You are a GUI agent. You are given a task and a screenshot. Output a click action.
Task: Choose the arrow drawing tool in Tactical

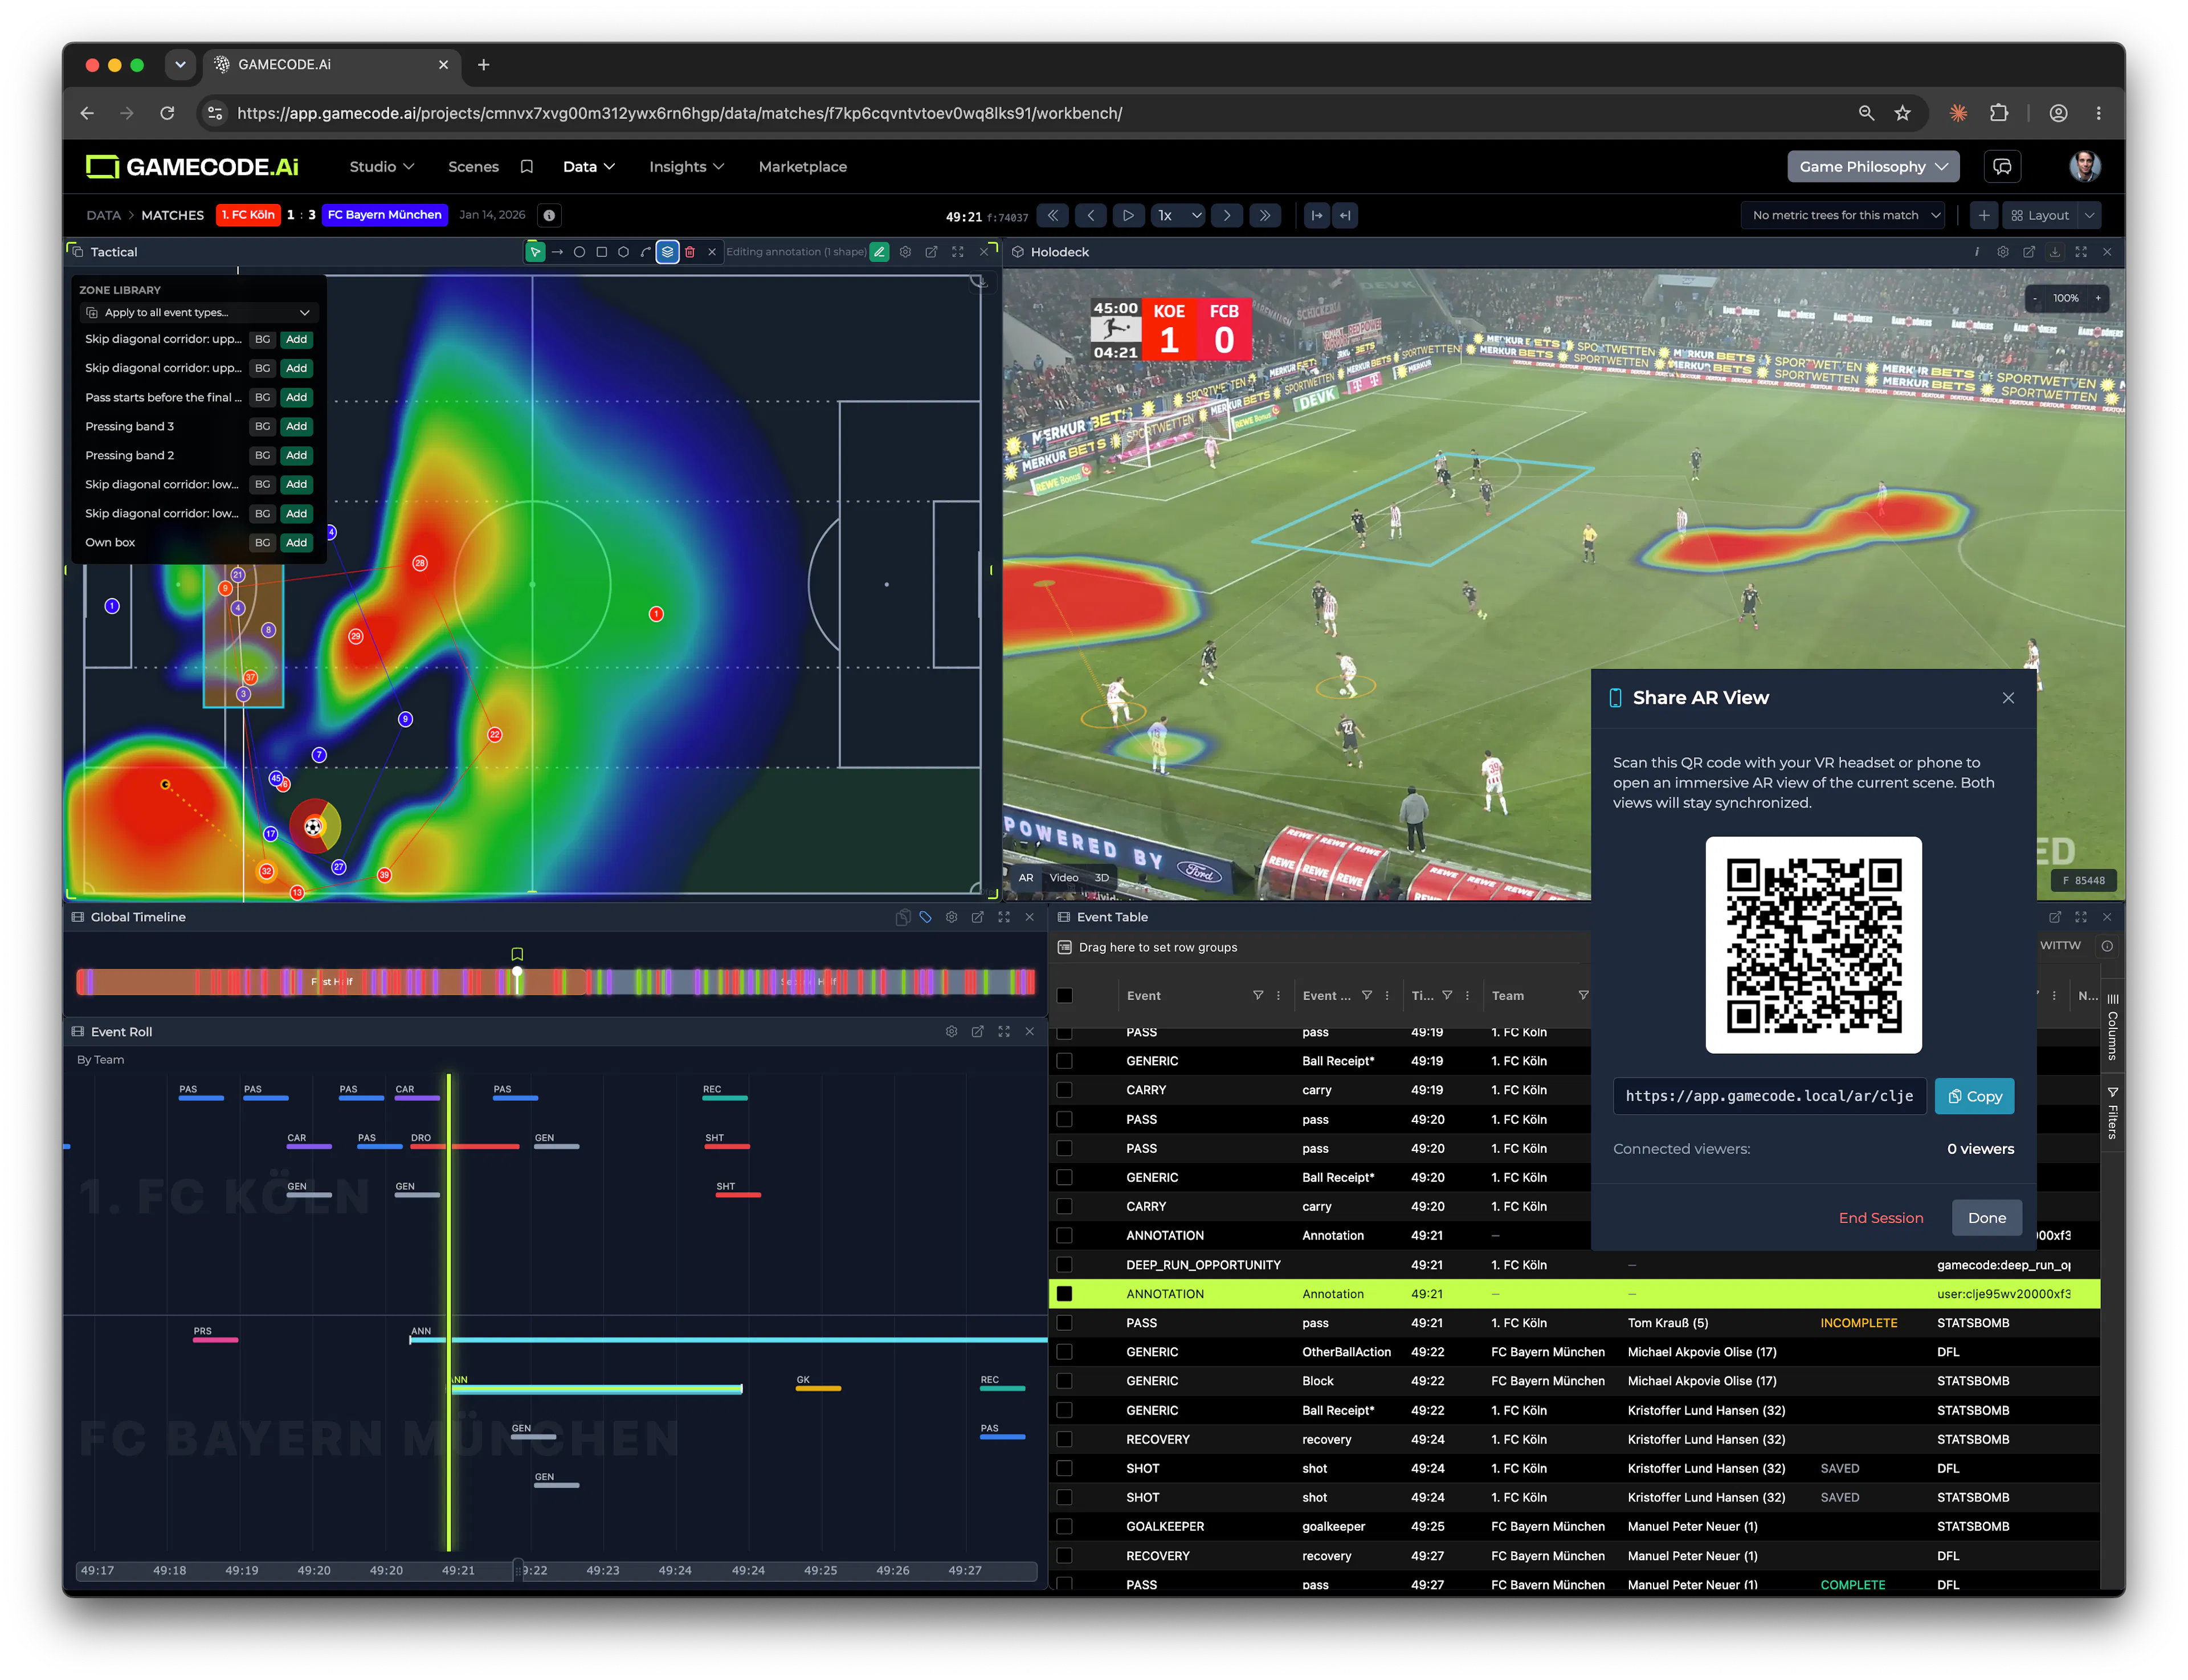(x=557, y=252)
